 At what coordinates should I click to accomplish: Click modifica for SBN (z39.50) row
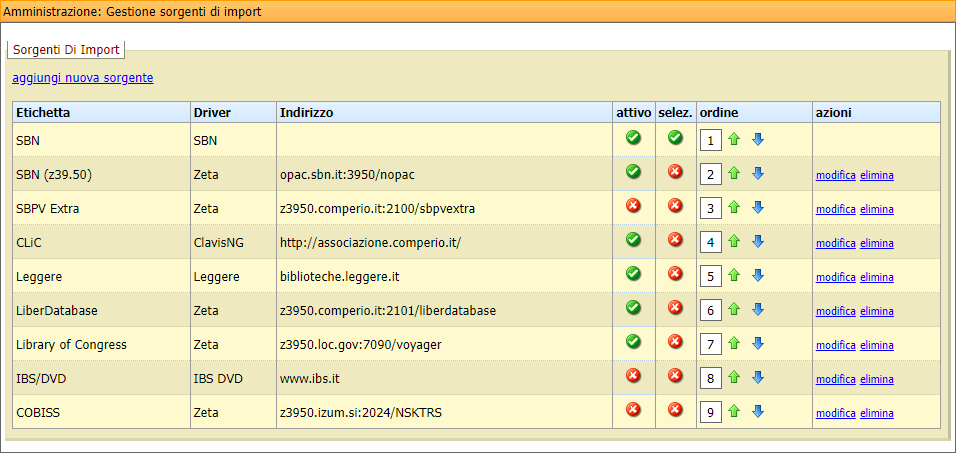(x=835, y=175)
